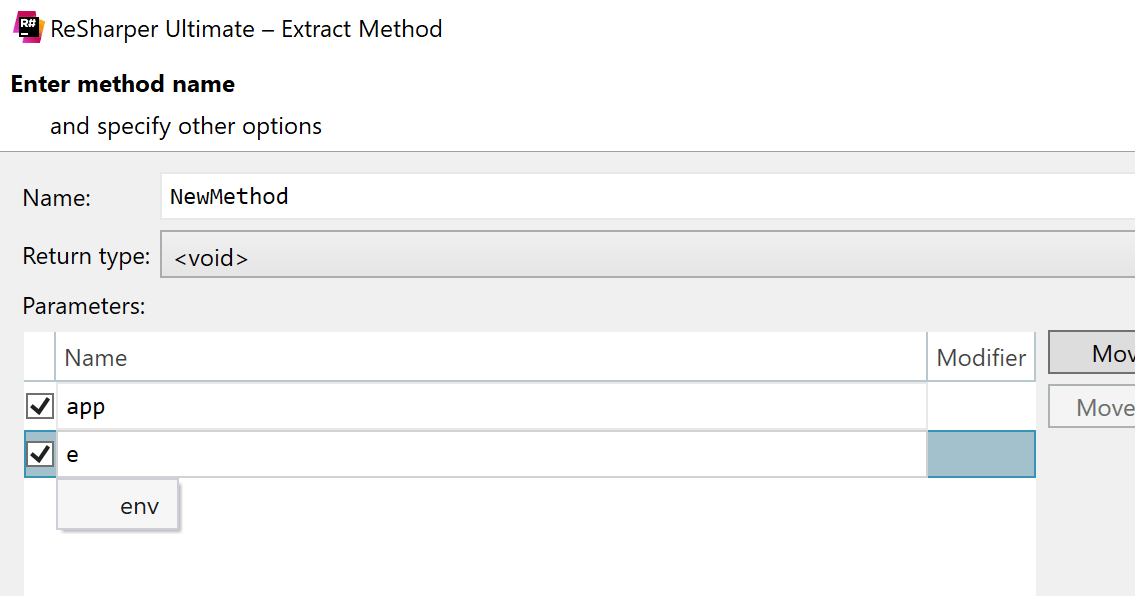Click the checkbox column header in Parameters table
This screenshot has height=596, width=1135.
pyautogui.click(x=40, y=358)
